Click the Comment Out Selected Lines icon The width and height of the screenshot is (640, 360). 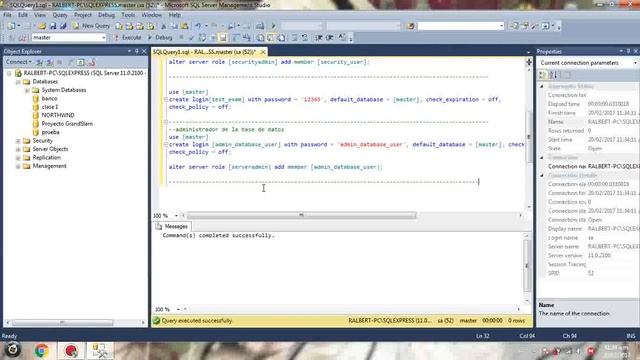[294, 38]
